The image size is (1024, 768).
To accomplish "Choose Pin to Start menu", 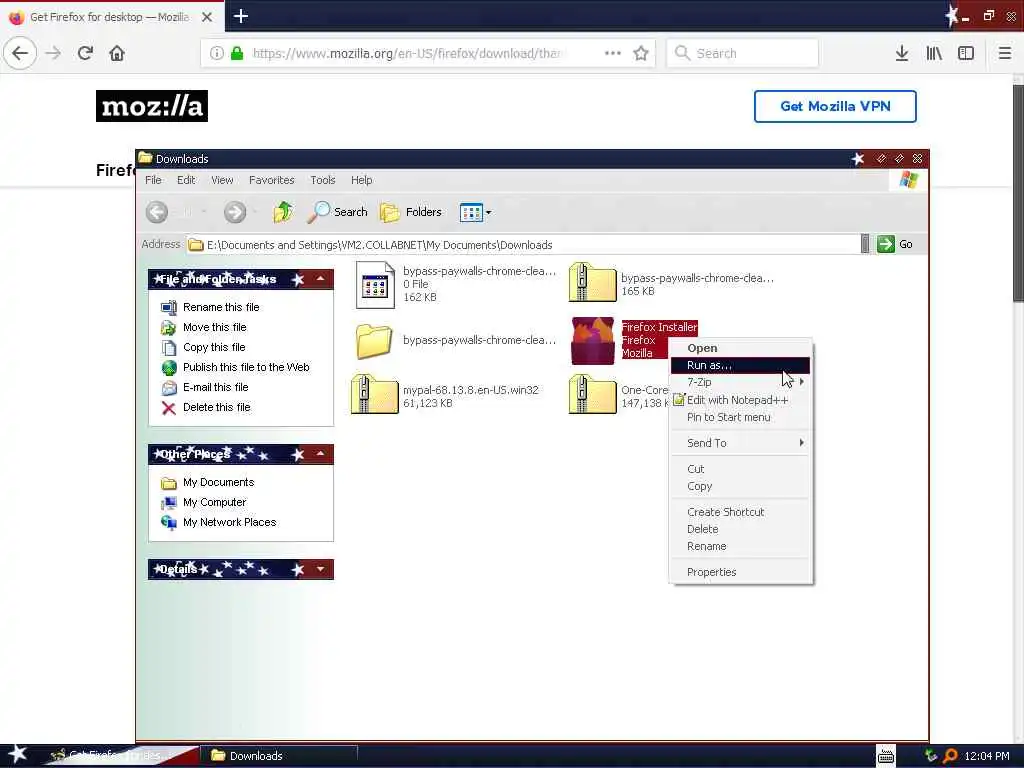I will point(741,417).
